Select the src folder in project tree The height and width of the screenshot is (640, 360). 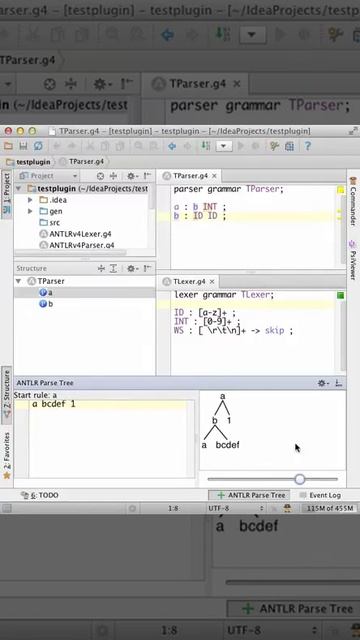coord(49,223)
